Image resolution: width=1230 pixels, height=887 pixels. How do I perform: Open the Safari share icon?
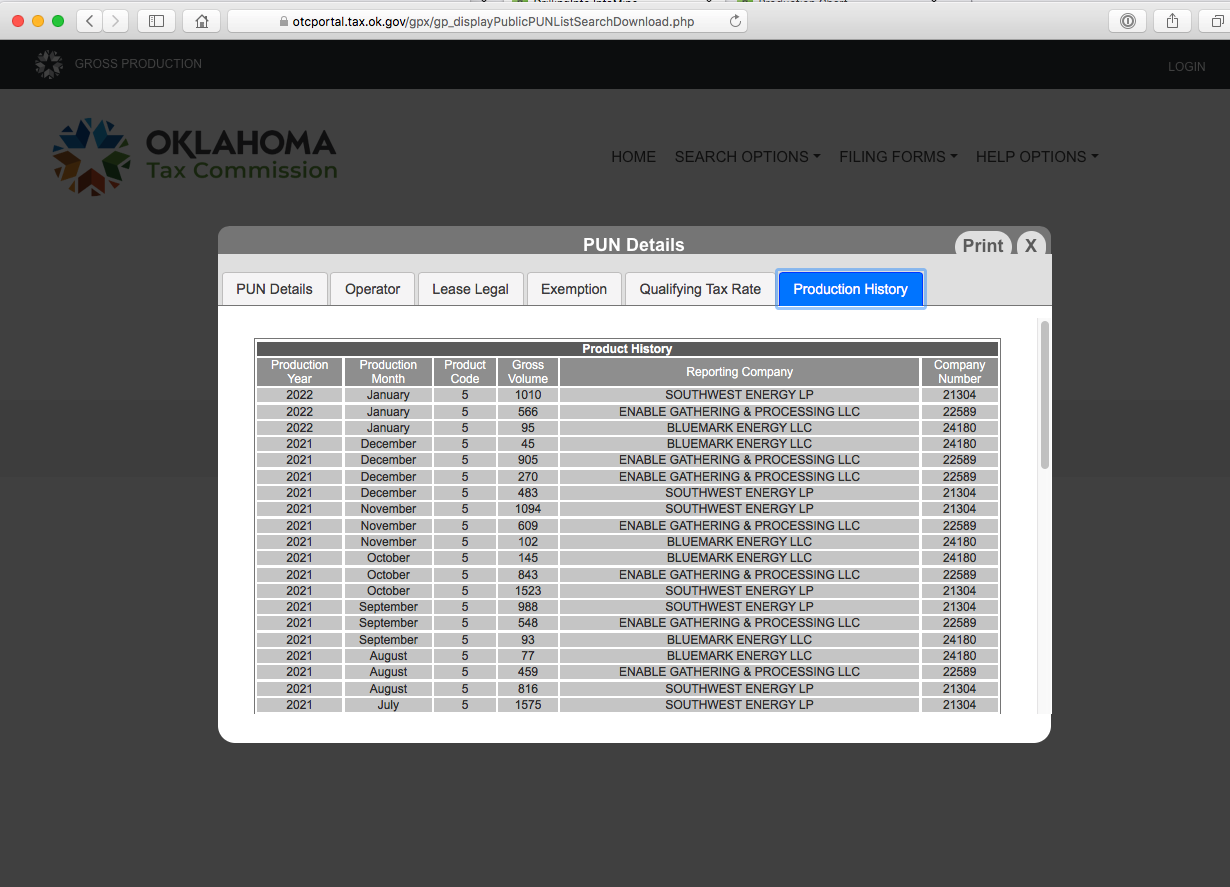tap(1173, 21)
